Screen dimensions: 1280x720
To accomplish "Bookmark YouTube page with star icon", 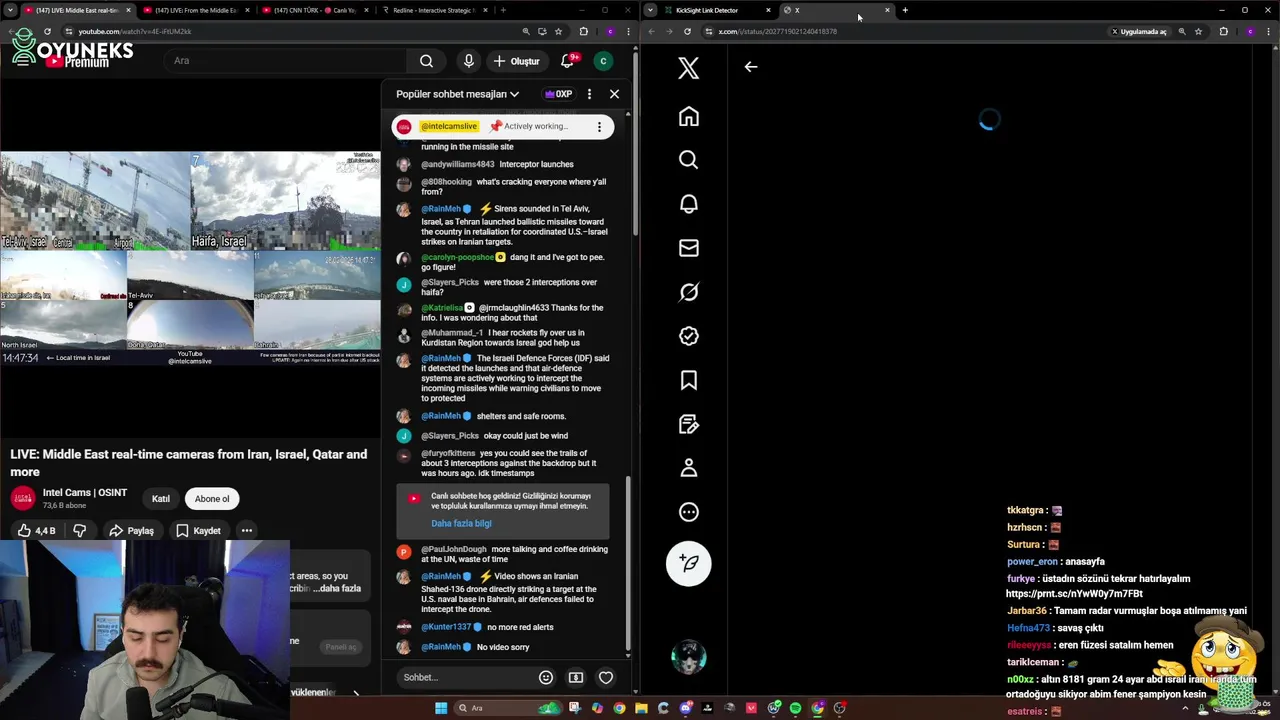I will pyautogui.click(x=558, y=31).
